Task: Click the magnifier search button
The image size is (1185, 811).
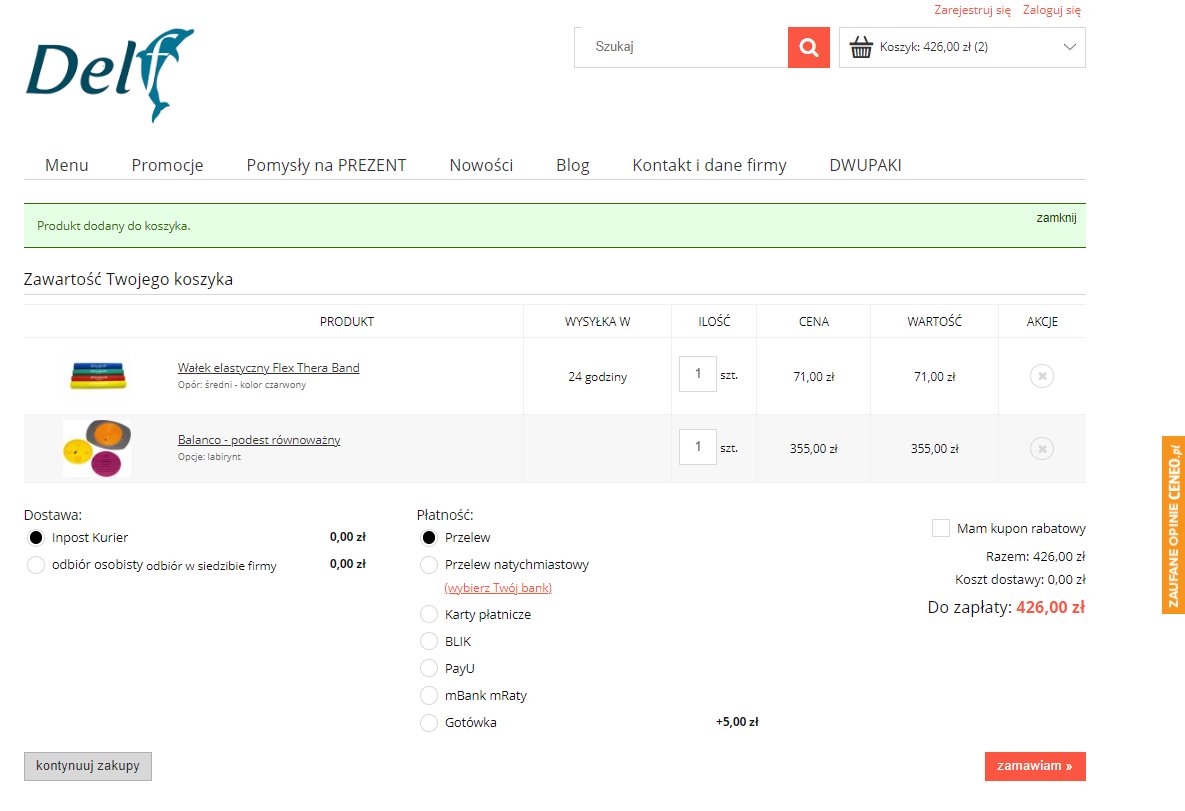Action: pyautogui.click(x=808, y=47)
